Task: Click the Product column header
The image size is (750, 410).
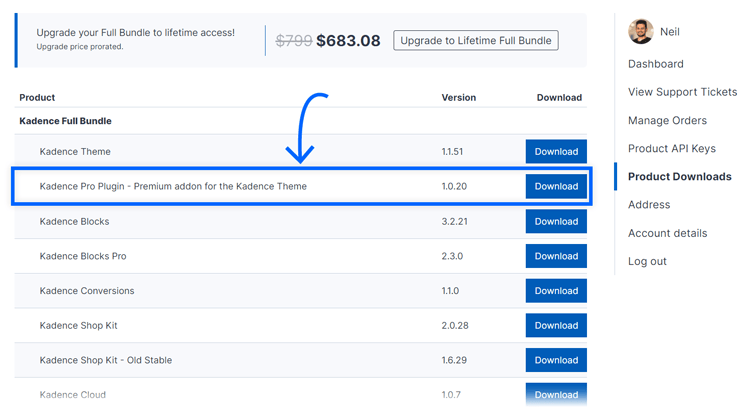Action: pos(37,98)
